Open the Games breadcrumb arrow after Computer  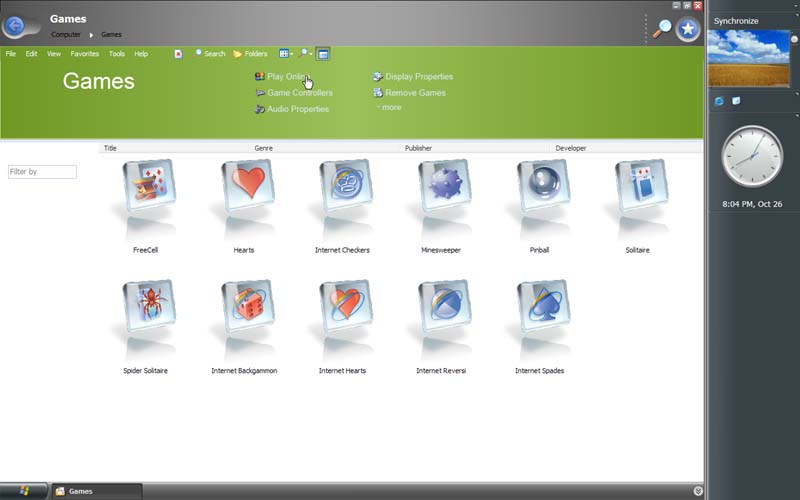point(91,35)
